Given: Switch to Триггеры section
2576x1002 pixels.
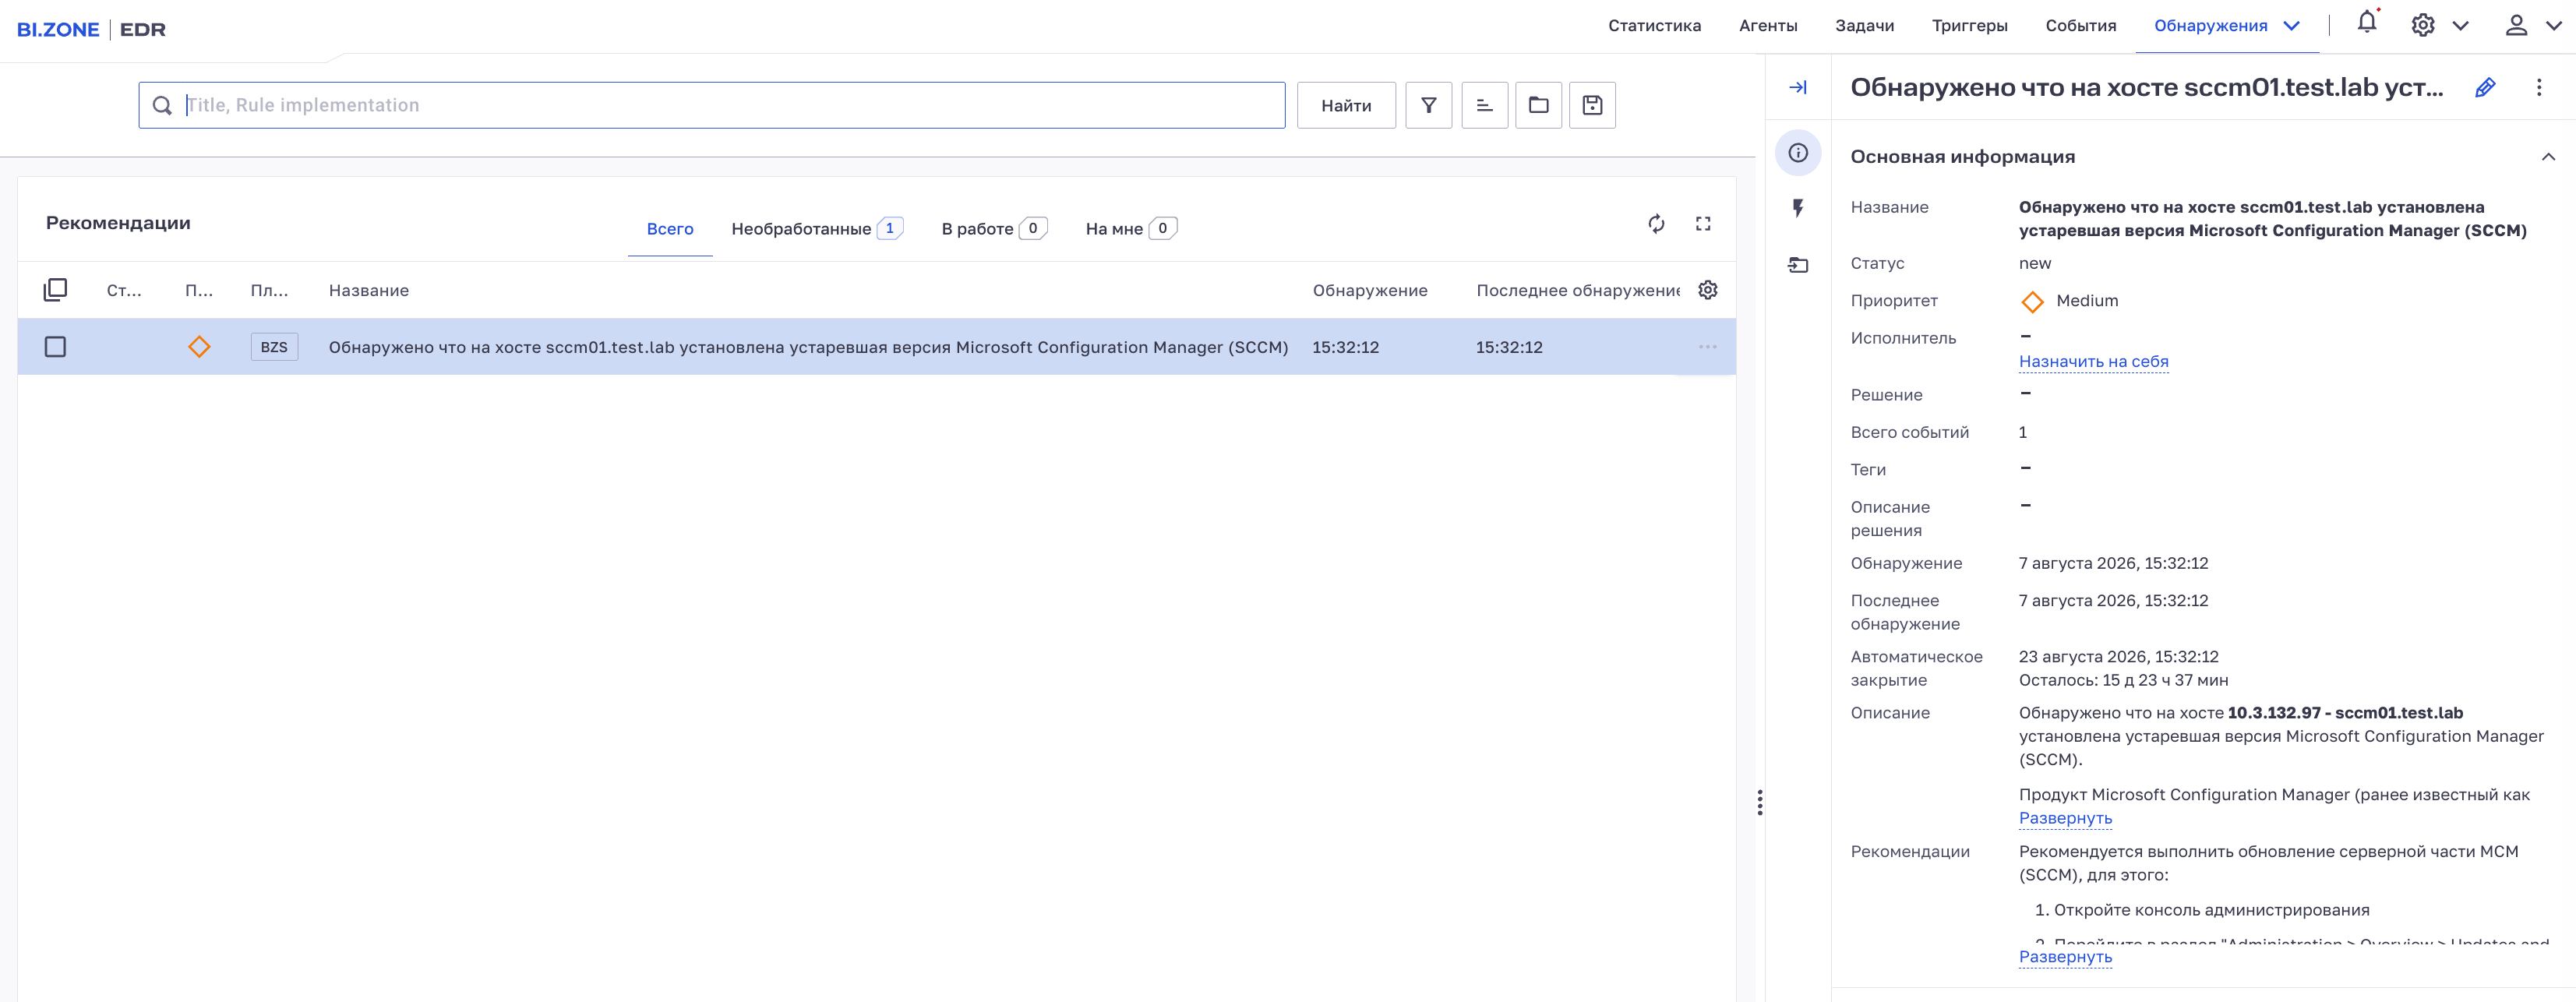Looking at the screenshot, I should tap(1969, 26).
